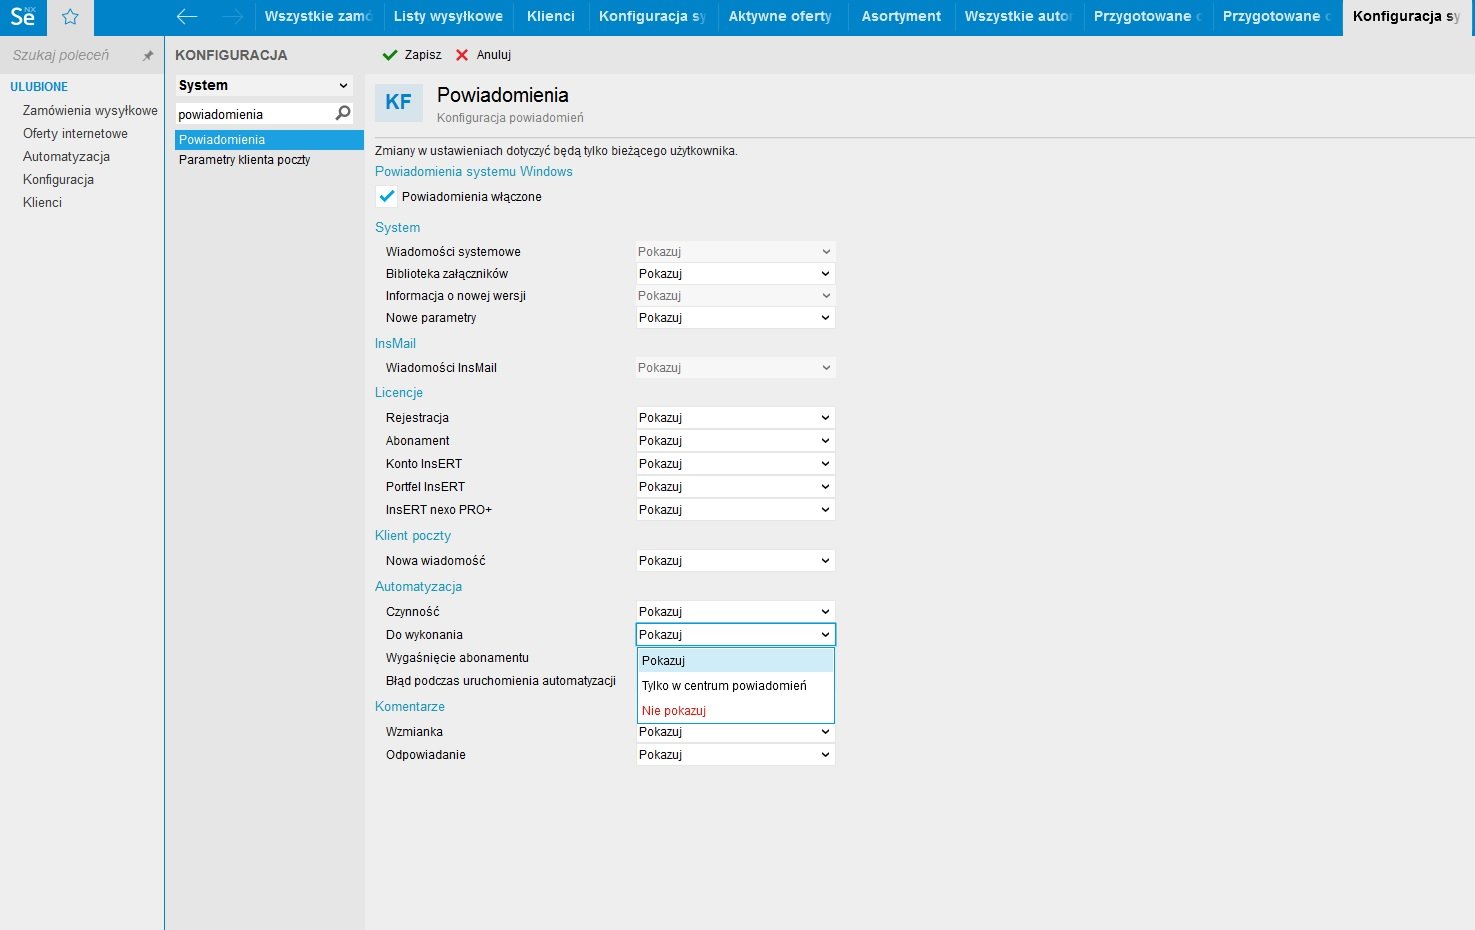Open the Nowa wiadomość notification dropdown
The image size is (1475, 930).
(x=735, y=561)
